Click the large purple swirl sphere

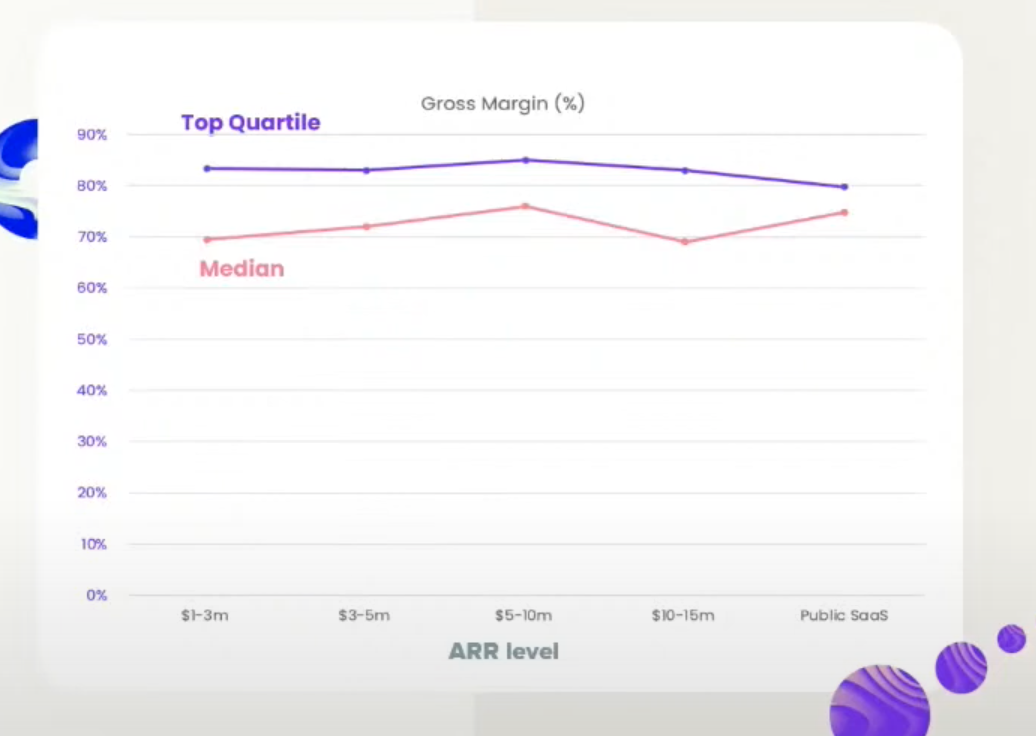[880, 702]
